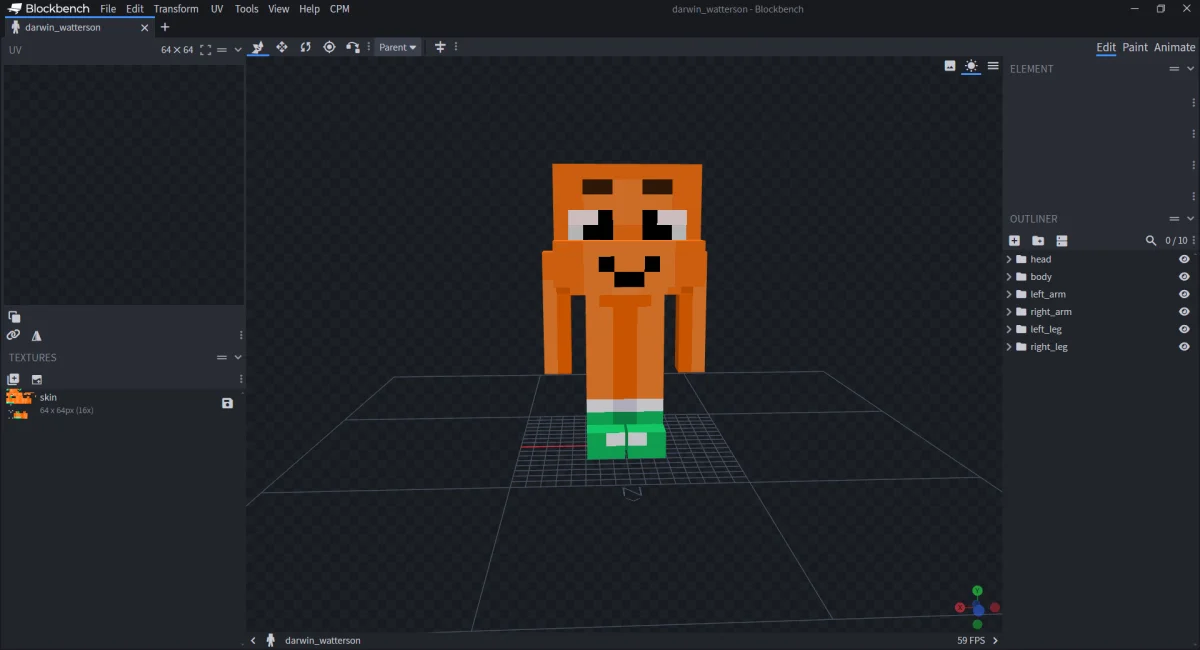Screen dimensions: 1200x650
Task: Toggle the Outliner more options icon
Action: coord(1062,241)
